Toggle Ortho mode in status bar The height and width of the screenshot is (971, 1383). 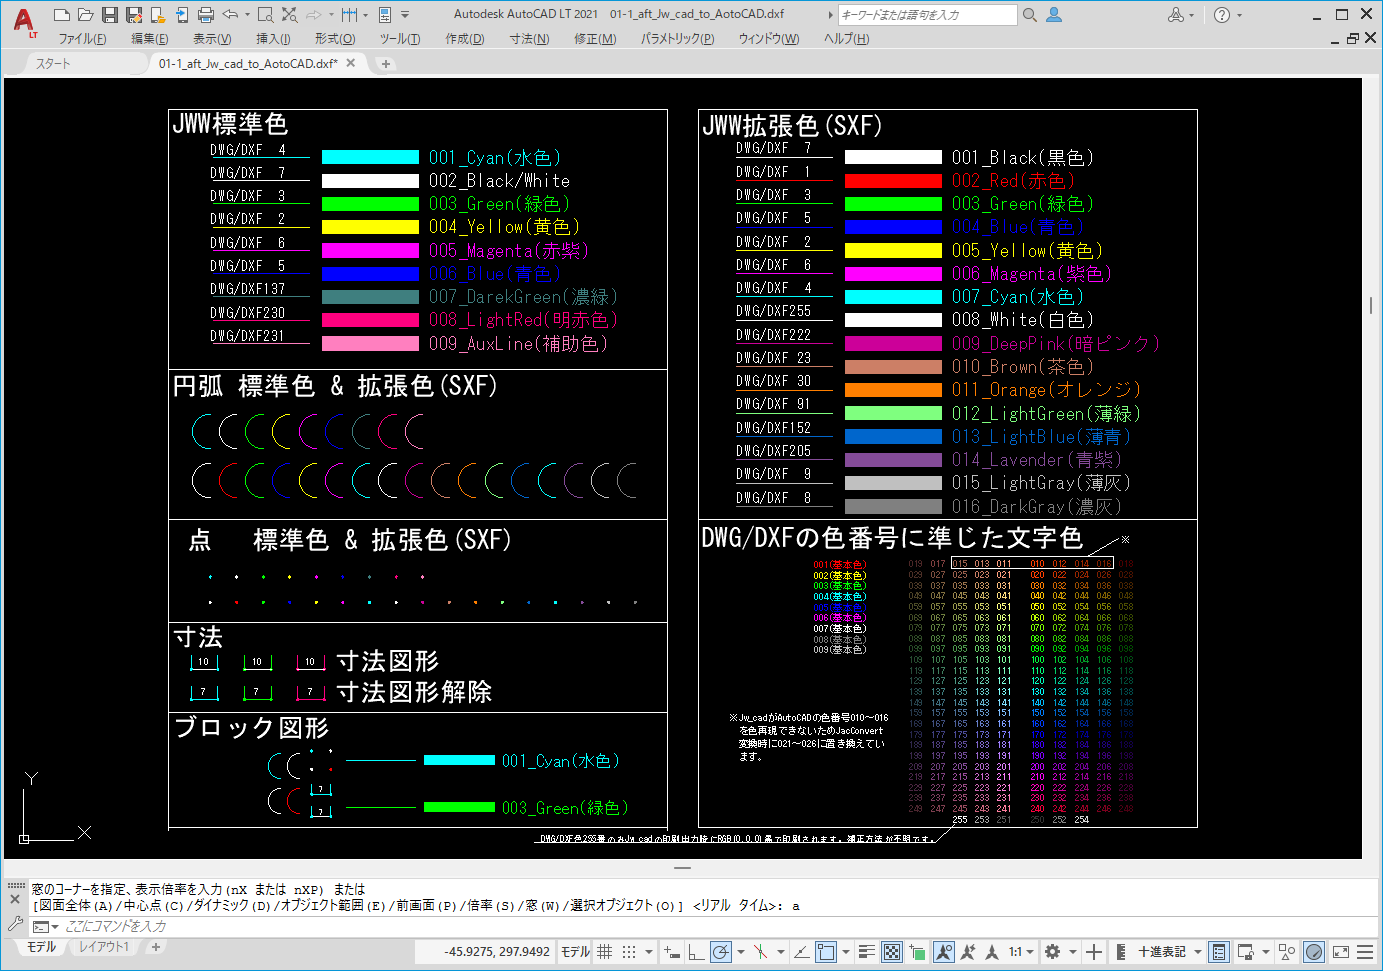tap(696, 952)
